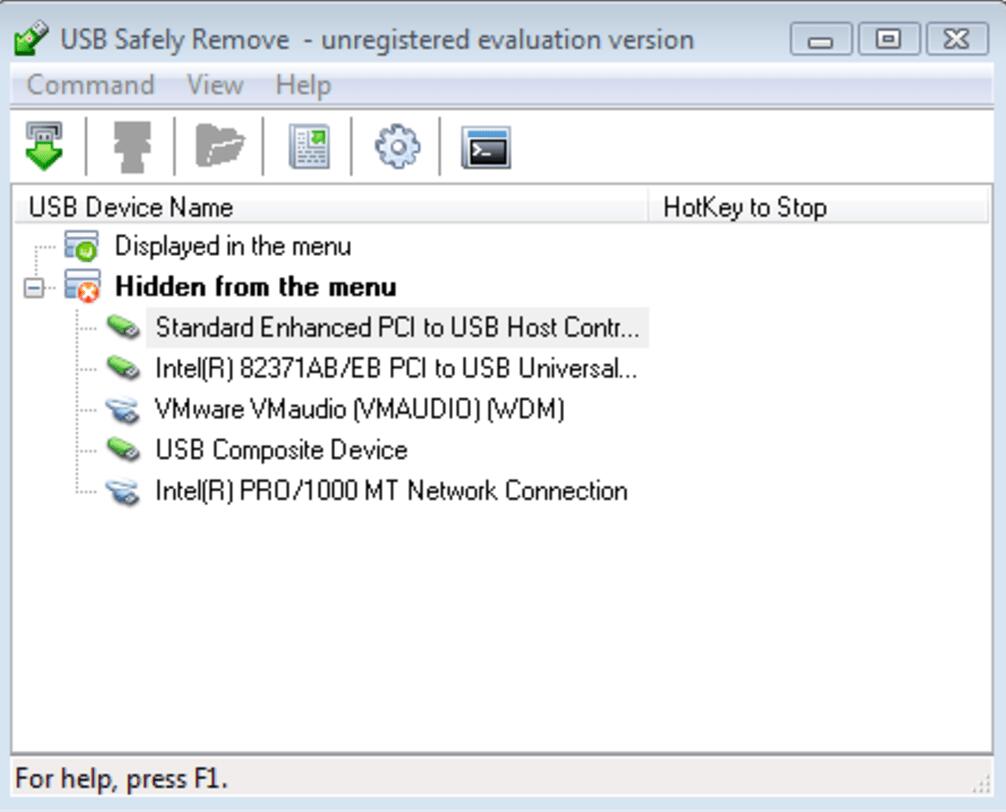Viewport: 1006px width, 812px height.
Task: Click the Hidden from the menu group icon
Action: click(x=82, y=287)
